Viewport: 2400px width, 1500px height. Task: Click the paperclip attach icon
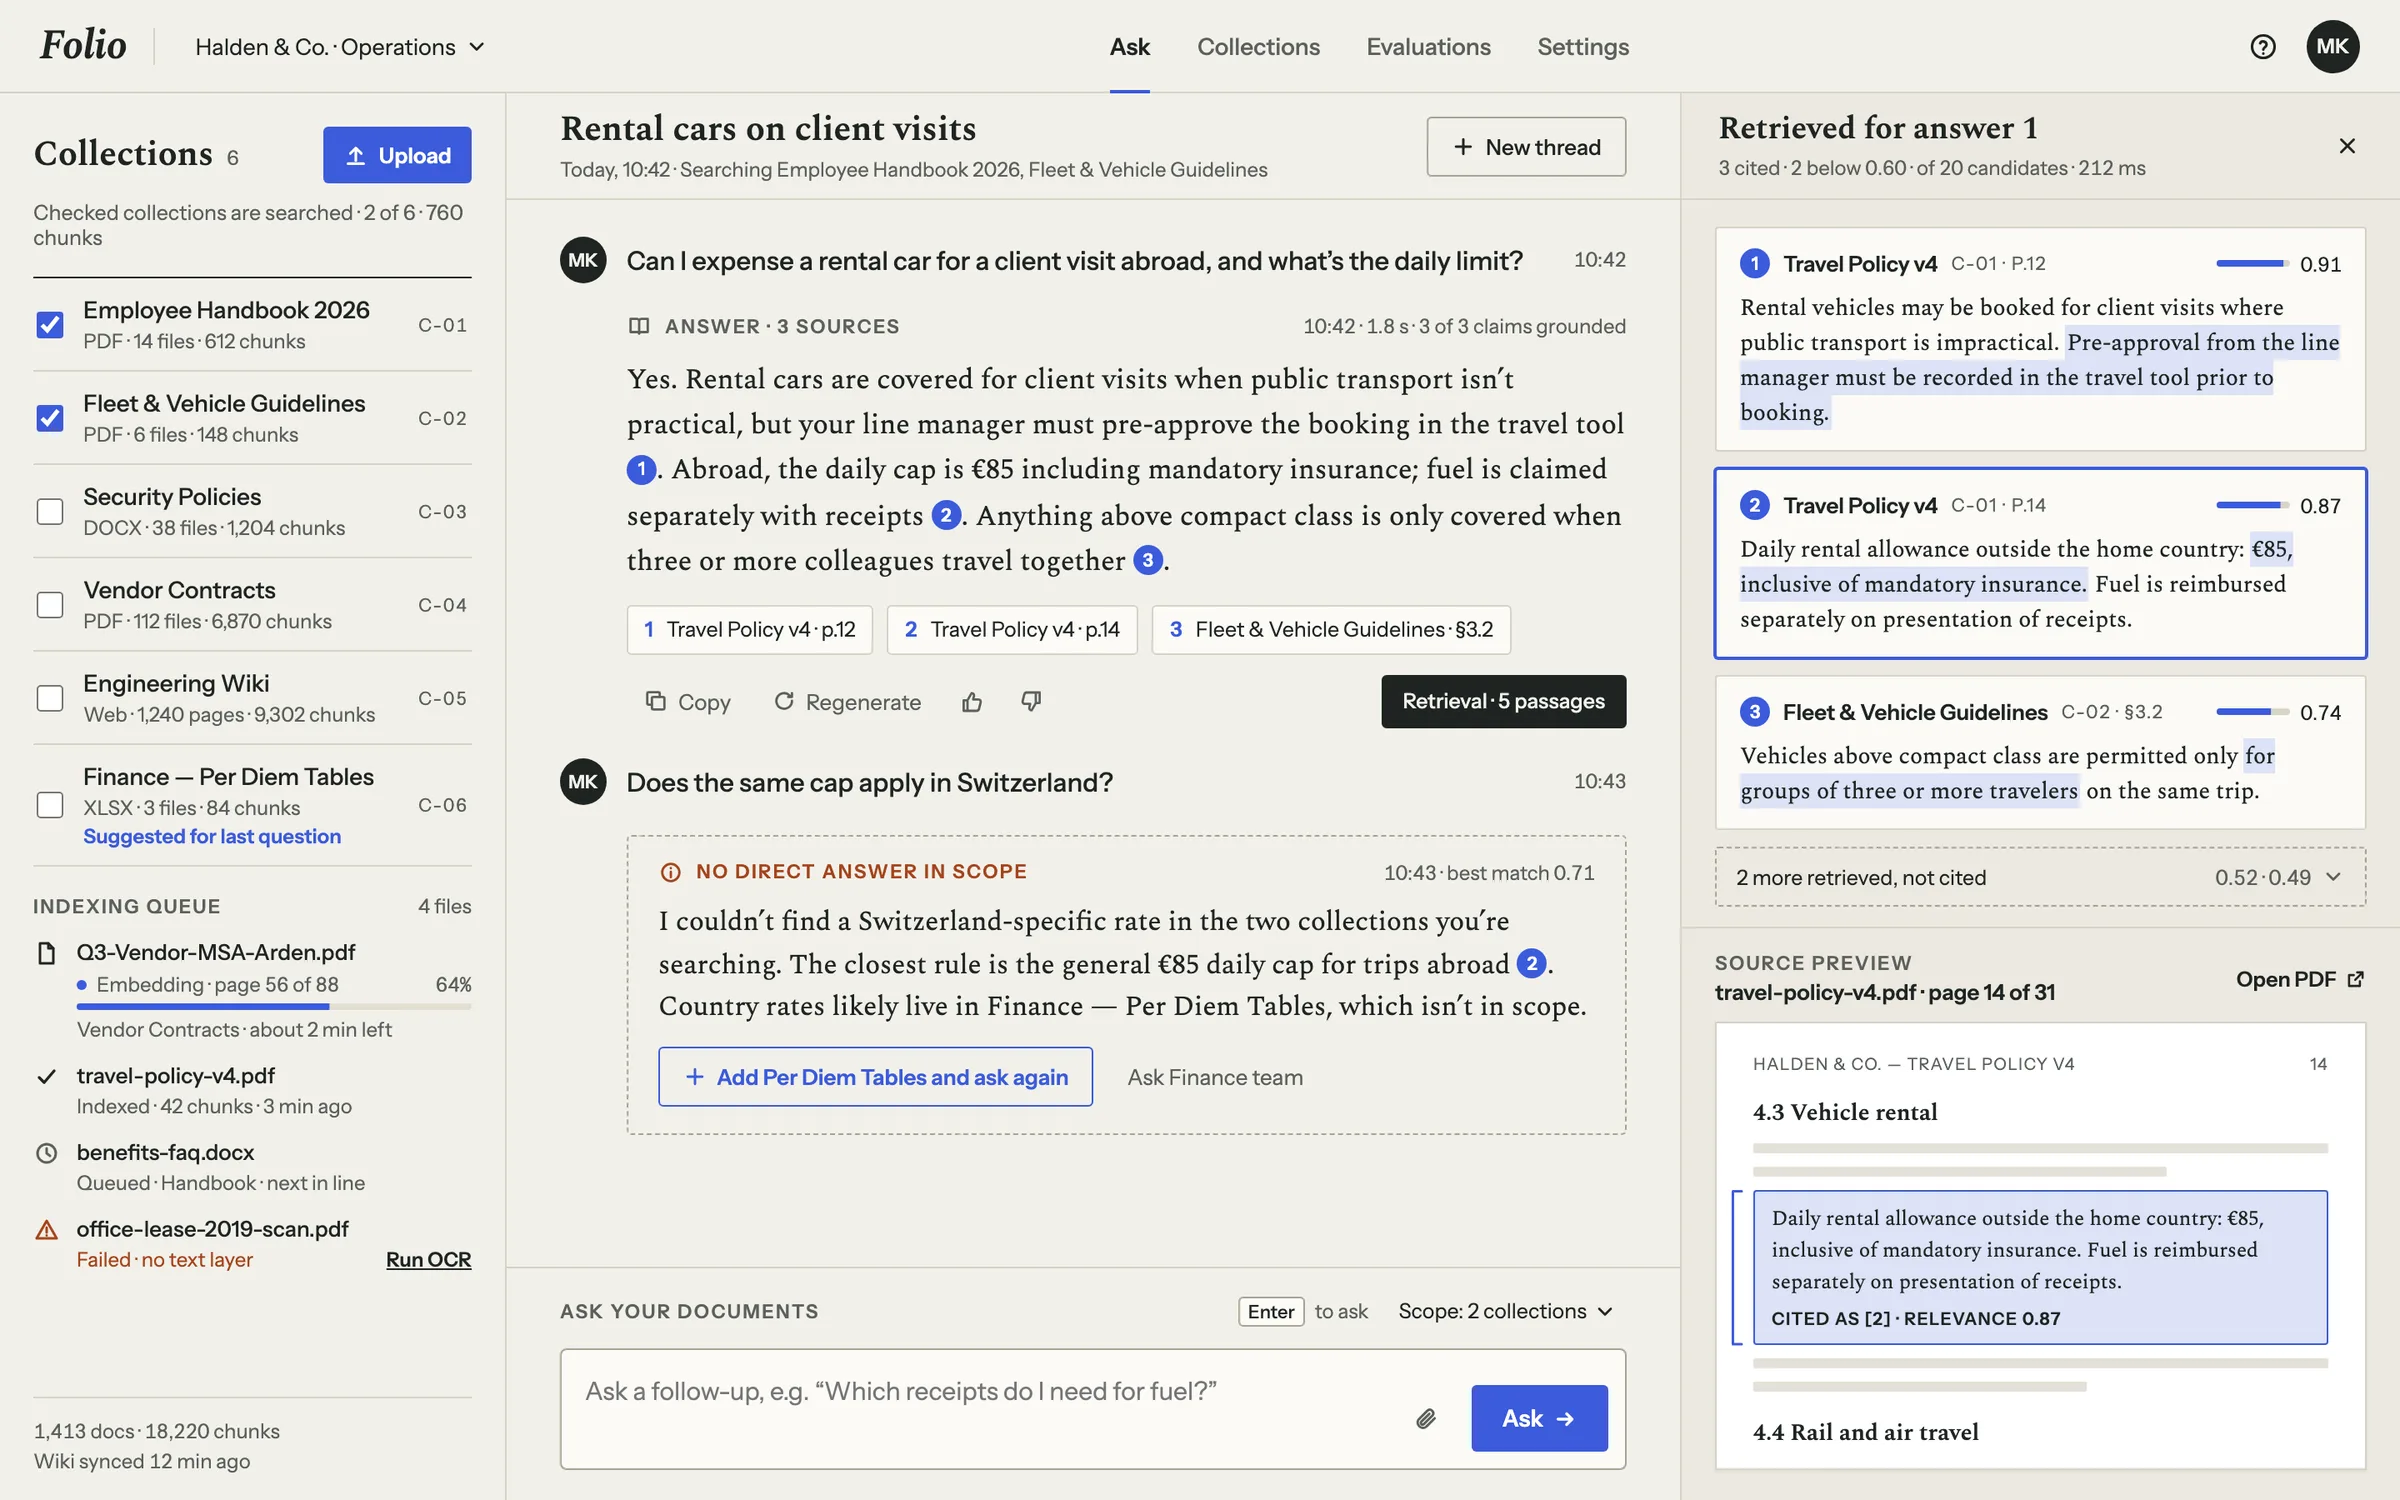(1426, 1418)
